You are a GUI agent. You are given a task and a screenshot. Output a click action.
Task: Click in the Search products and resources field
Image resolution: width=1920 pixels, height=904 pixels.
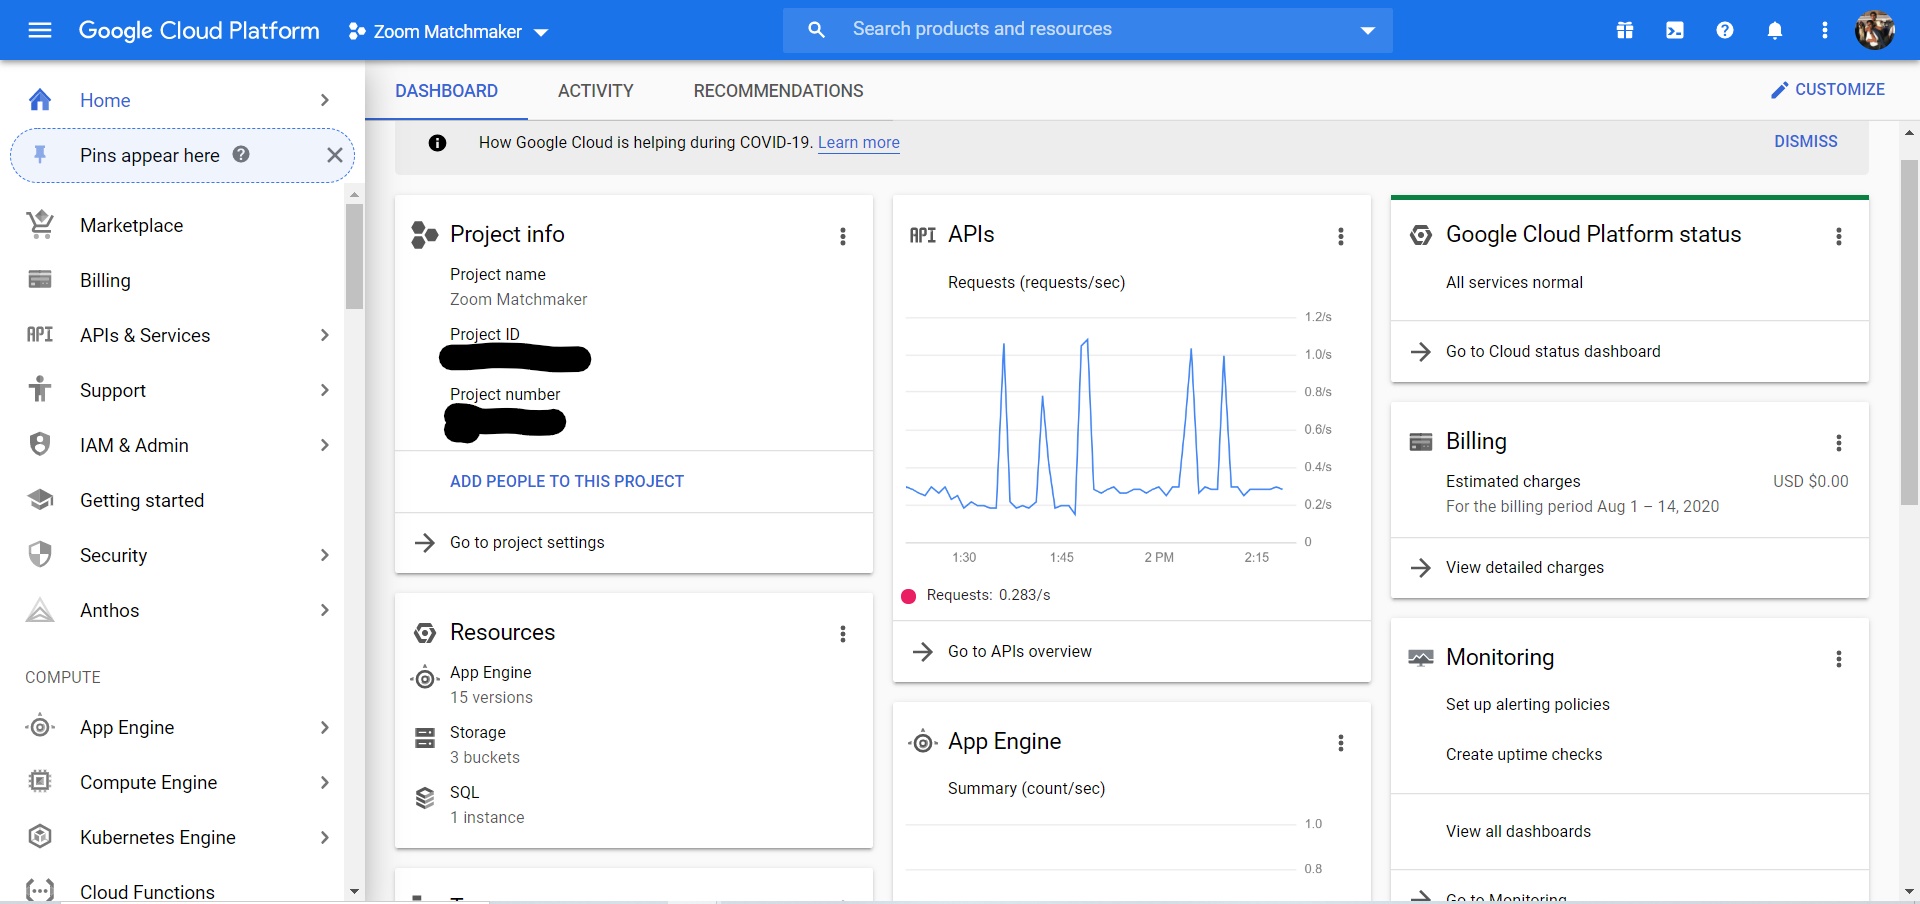(x=1087, y=30)
